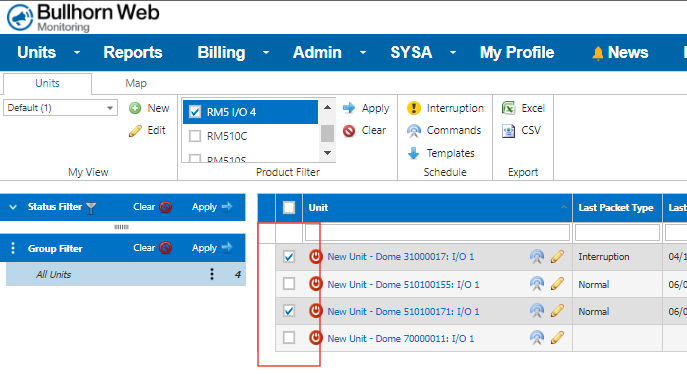This screenshot has height=375, width=687.
Task: Click the Group Filter red clear icon
Action: pyautogui.click(x=166, y=248)
